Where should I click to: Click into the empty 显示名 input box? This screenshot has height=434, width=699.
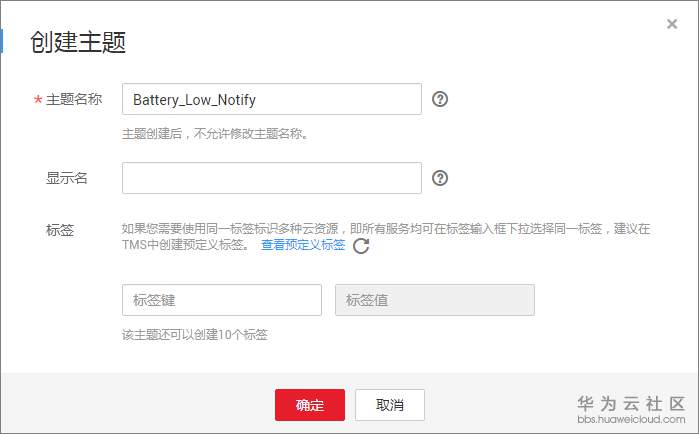[271, 178]
